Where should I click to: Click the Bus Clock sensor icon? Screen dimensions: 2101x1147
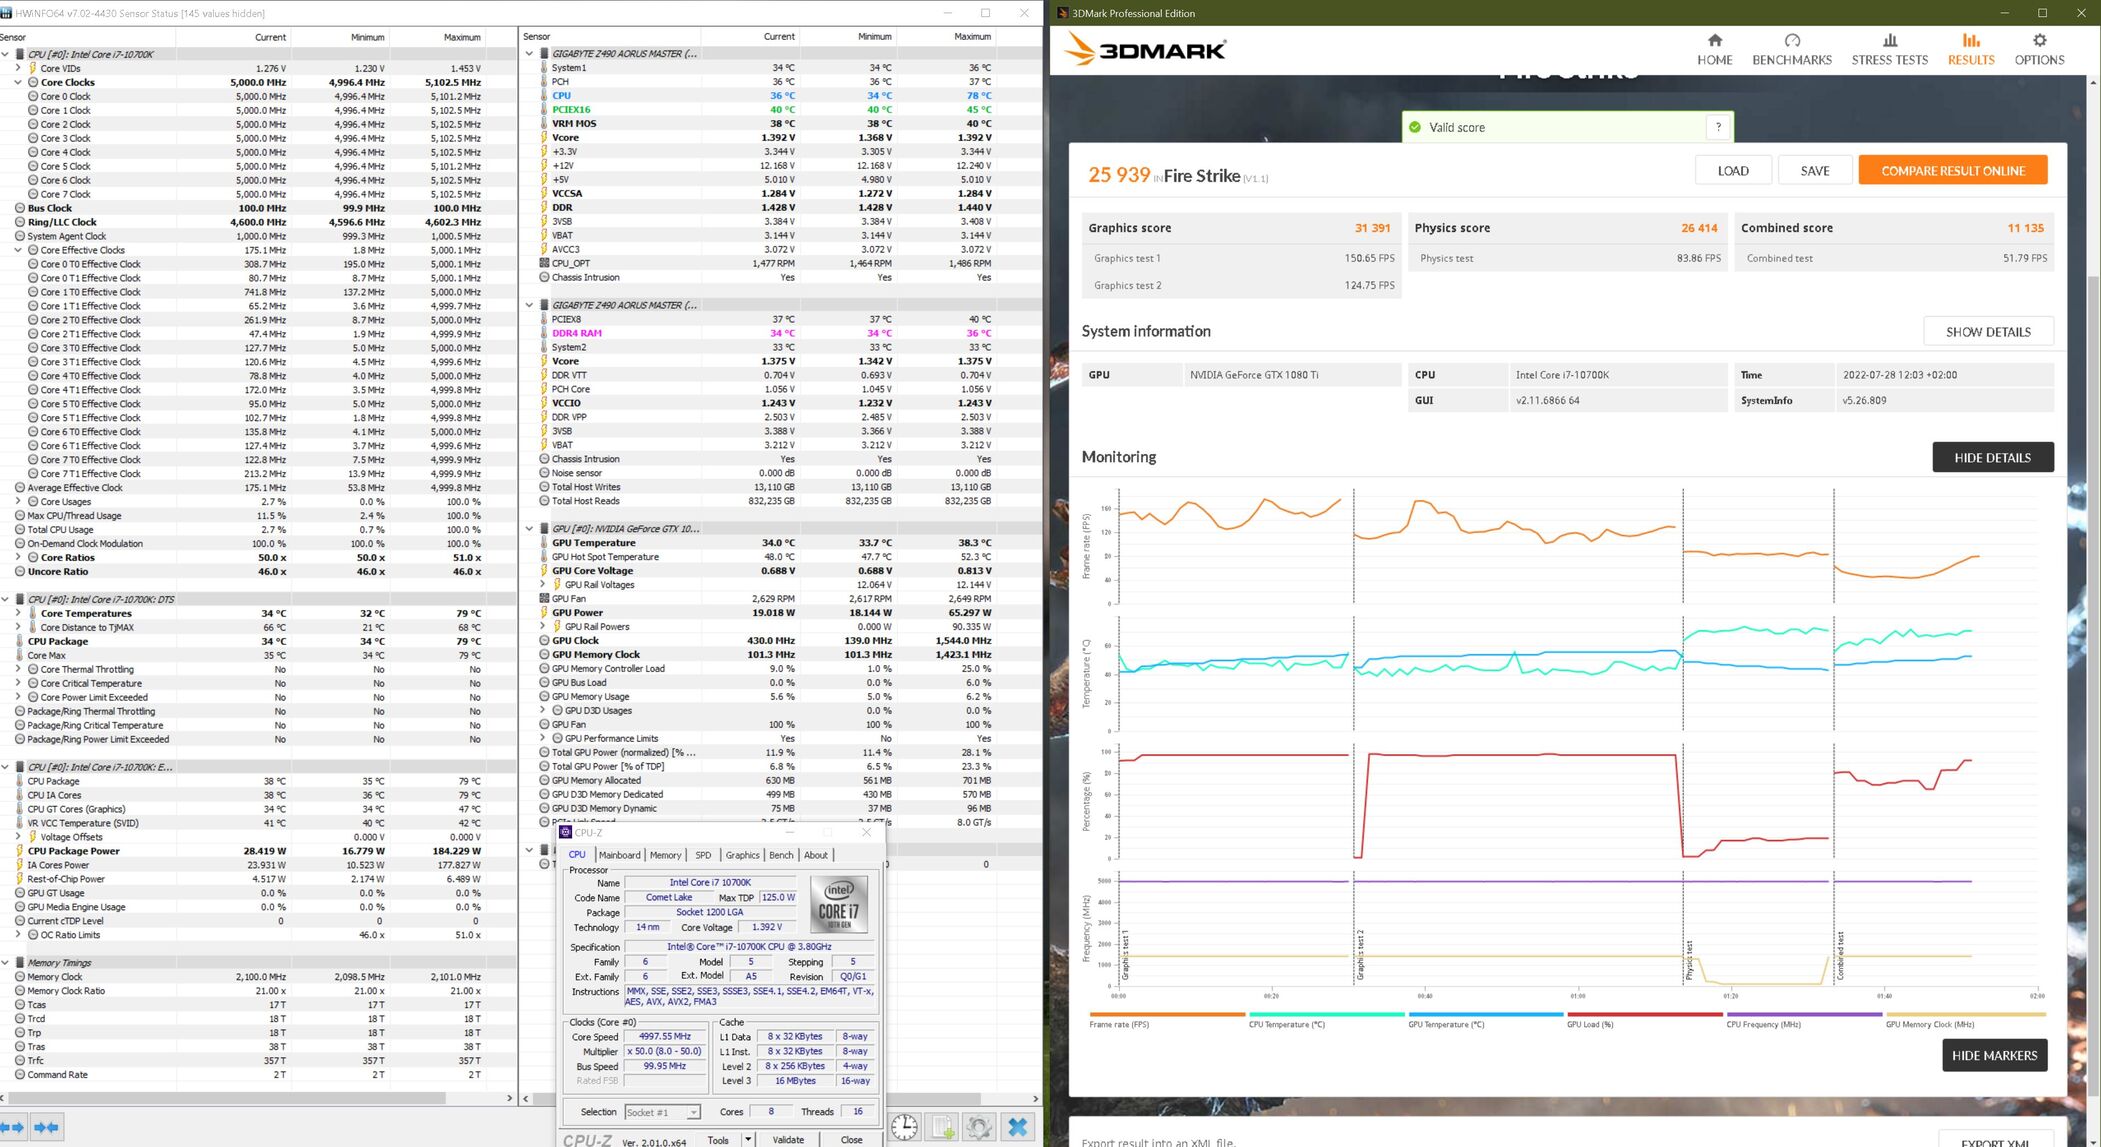tap(20, 208)
